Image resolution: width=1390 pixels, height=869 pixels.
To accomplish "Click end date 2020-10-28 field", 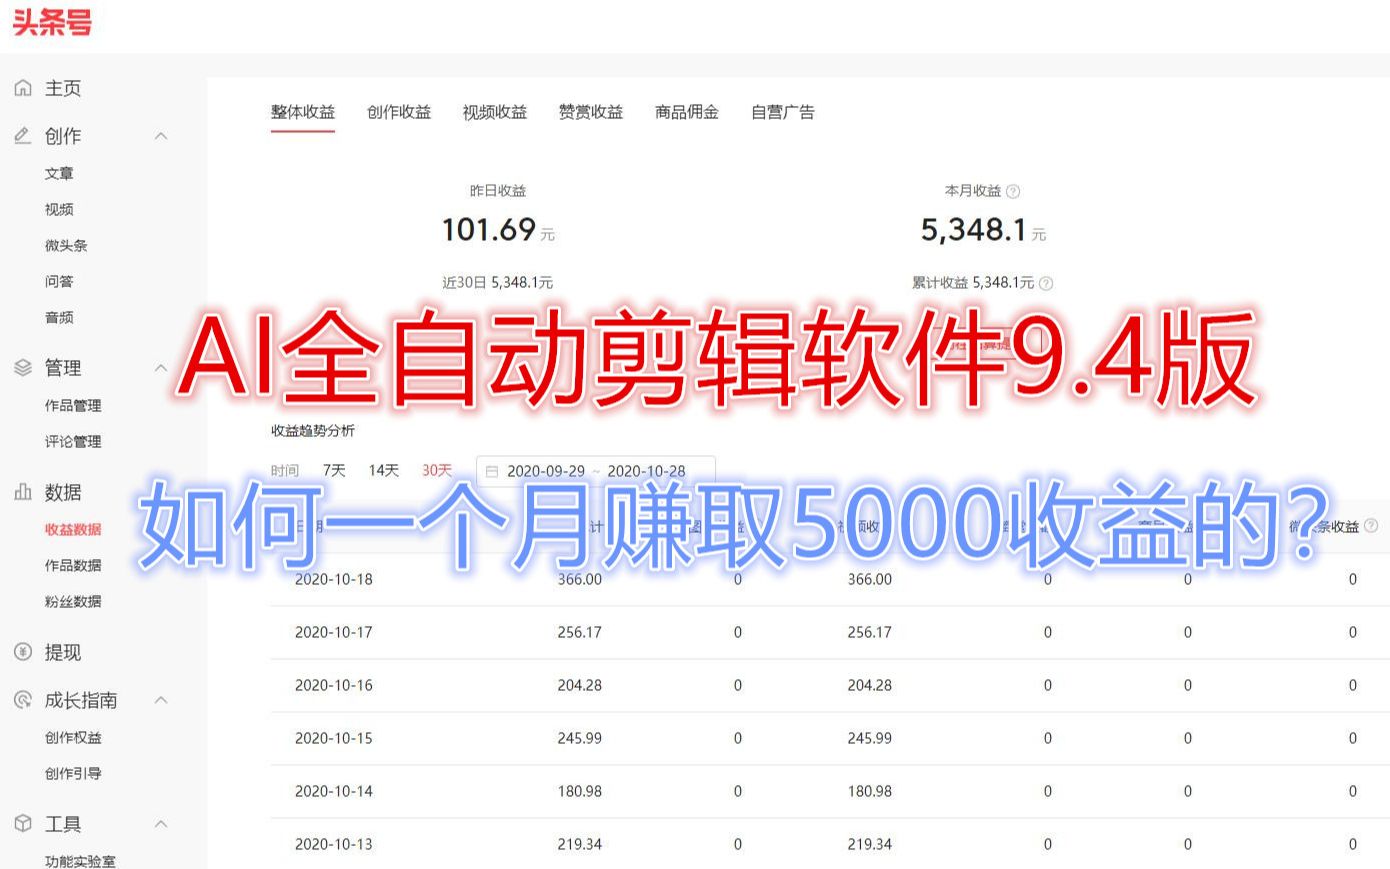I will [647, 471].
